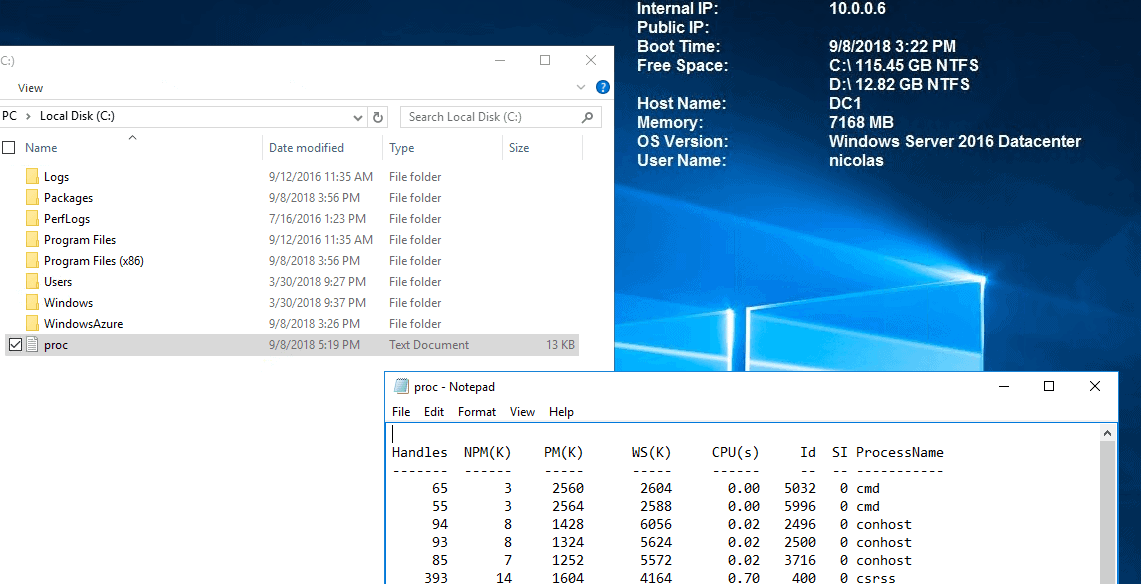Select the WindowsAzure folder icon
Image resolution: width=1141 pixels, height=584 pixels.
(x=31, y=324)
